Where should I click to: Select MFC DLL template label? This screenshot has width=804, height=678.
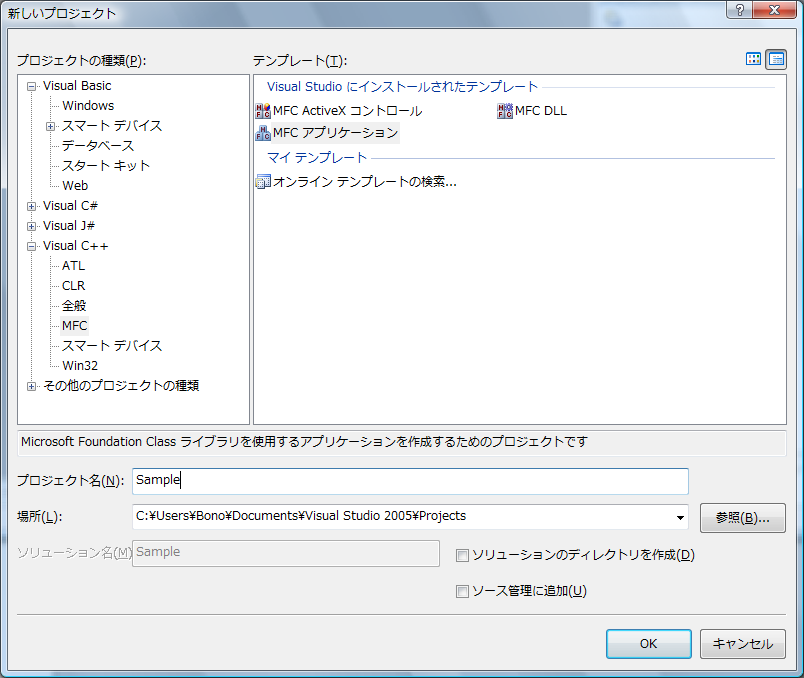click(540, 111)
